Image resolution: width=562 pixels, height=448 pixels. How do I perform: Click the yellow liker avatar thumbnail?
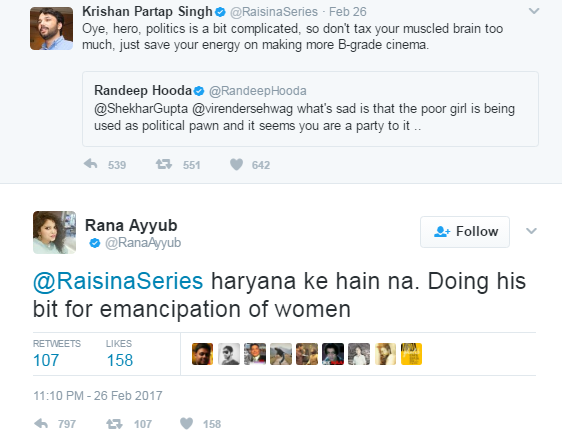[x=411, y=354]
